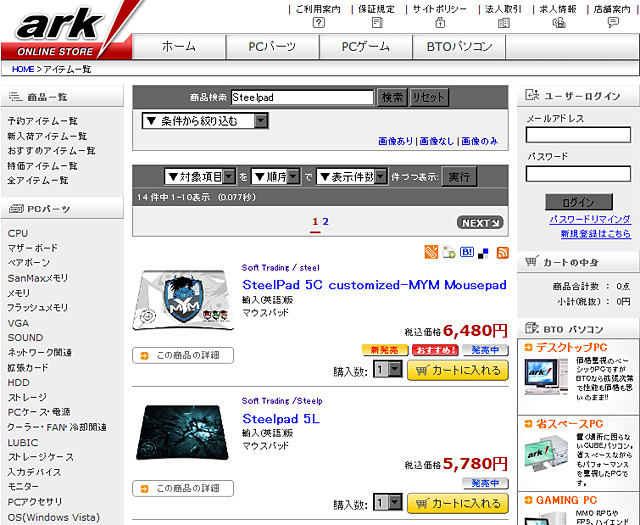Image resolution: width=640 pixels, height=525 pixels.
Task: Click the RSS feed icon
Action: pos(502,253)
